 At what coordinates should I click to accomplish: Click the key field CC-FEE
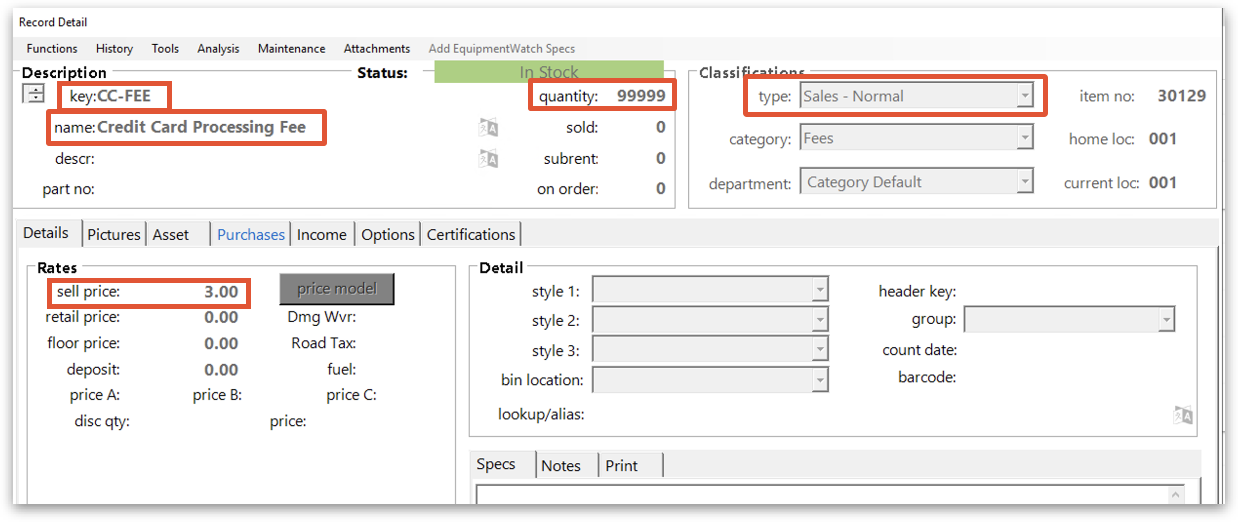[124, 96]
